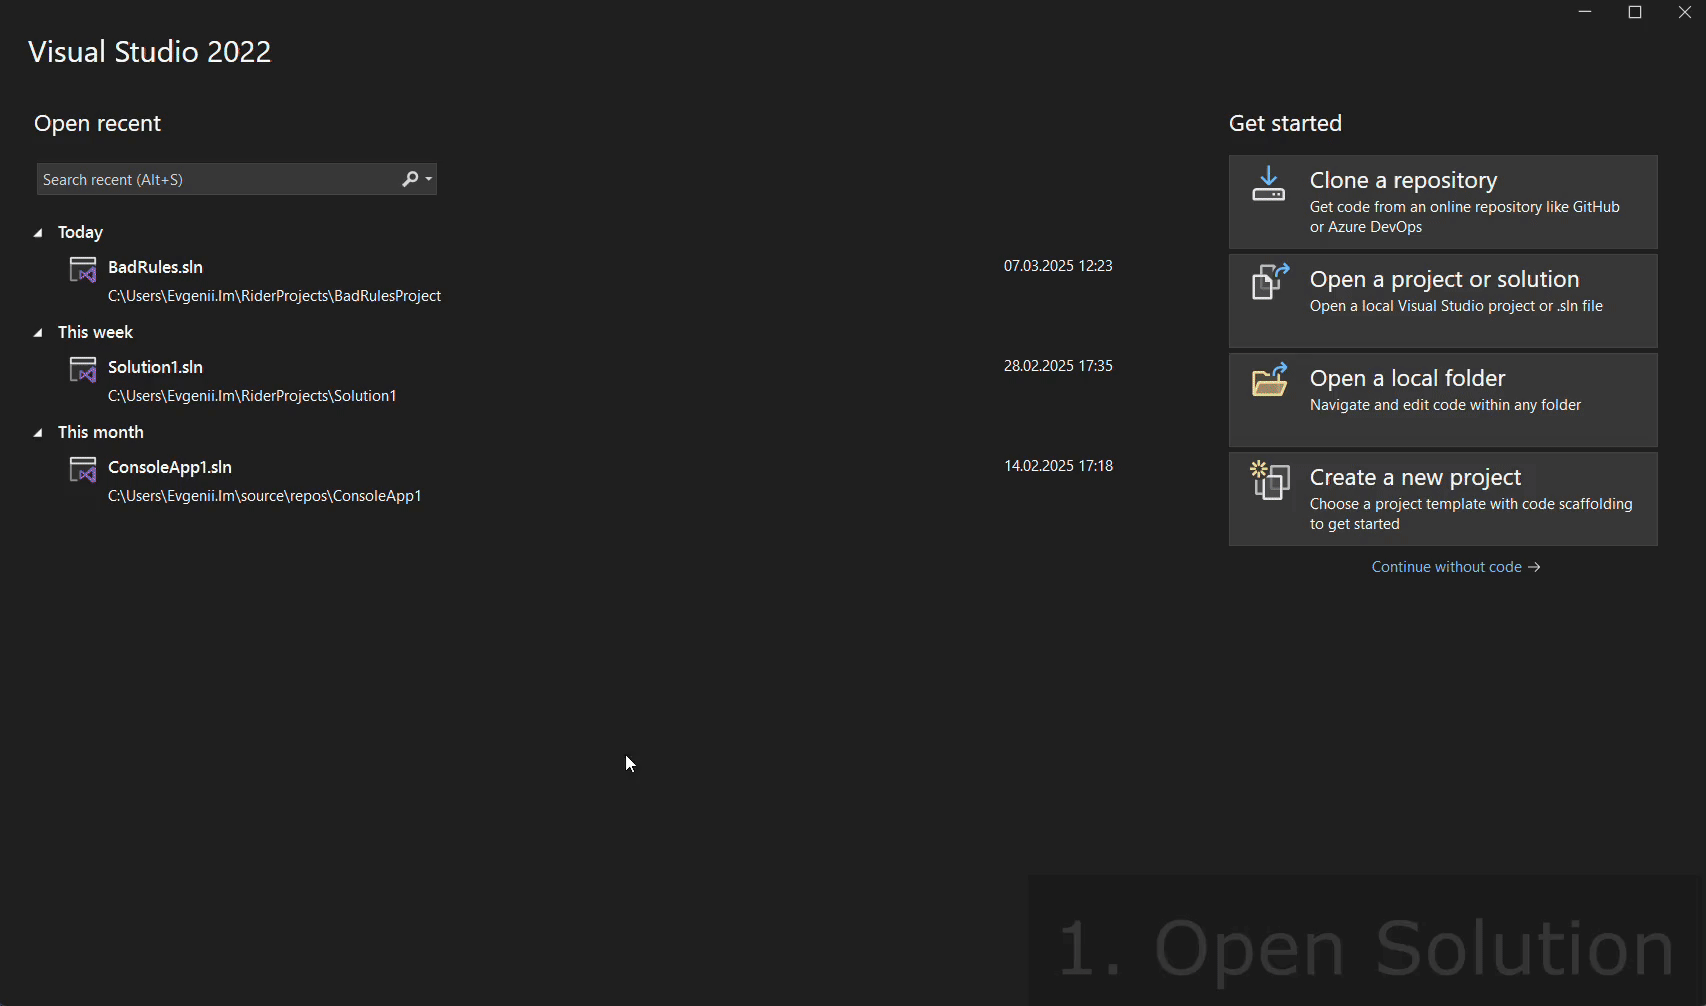Click Open a project or solution button
Screen dimensions: 1706x1006
pyautogui.click(x=1443, y=301)
